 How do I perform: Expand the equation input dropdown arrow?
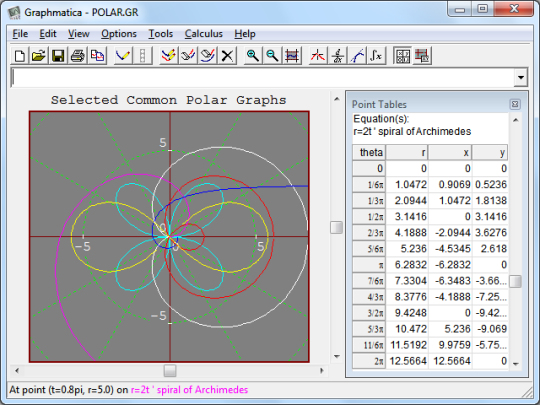pos(521,77)
